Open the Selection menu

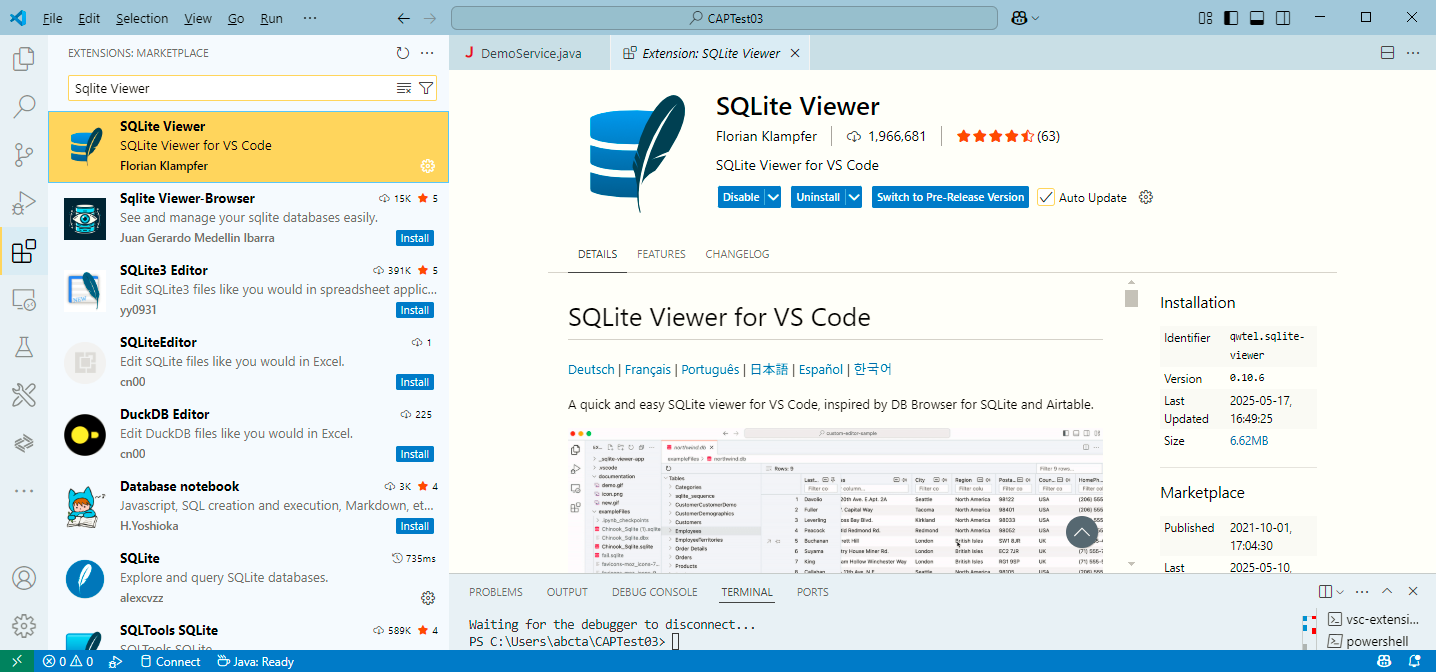point(142,18)
